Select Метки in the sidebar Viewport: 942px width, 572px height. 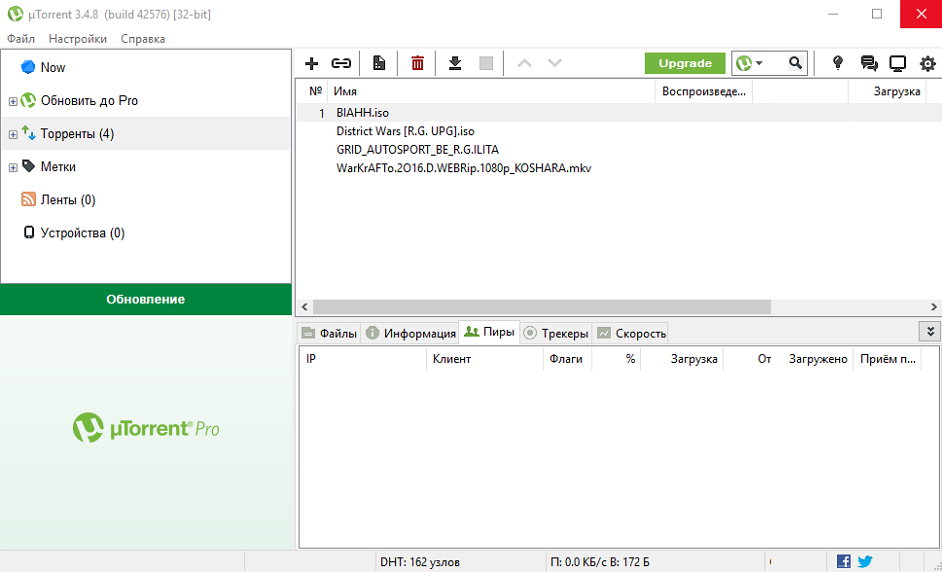(58, 166)
